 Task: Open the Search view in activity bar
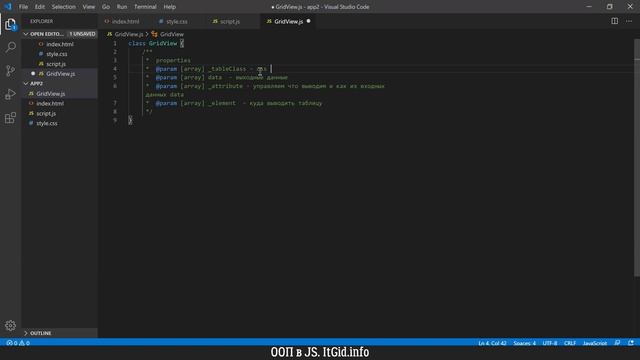pyautogui.click(x=11, y=47)
